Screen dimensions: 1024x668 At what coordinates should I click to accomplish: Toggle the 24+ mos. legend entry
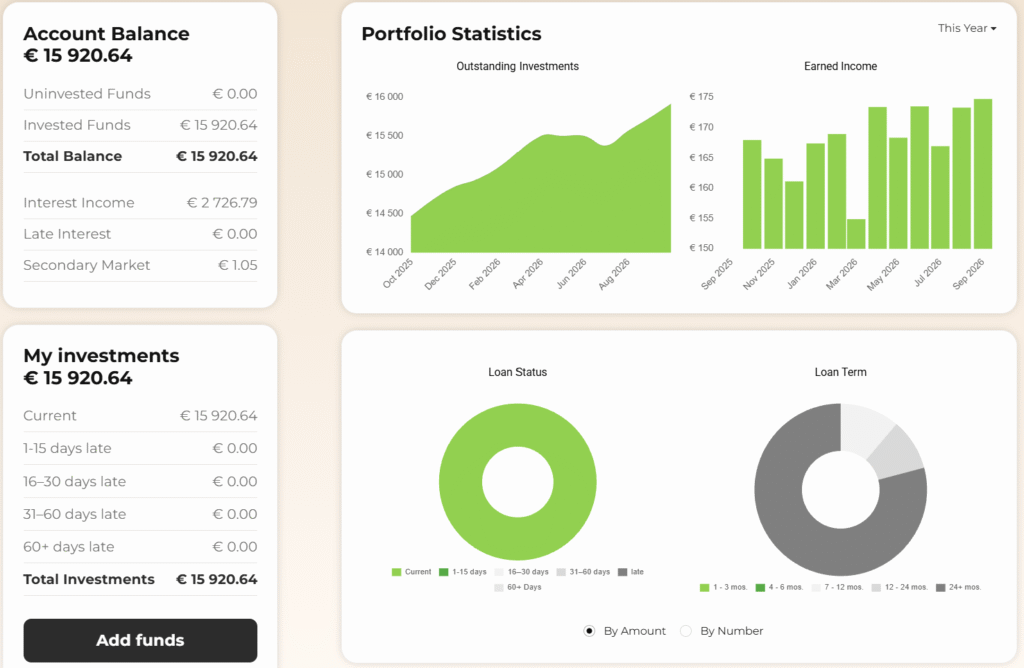click(x=959, y=588)
